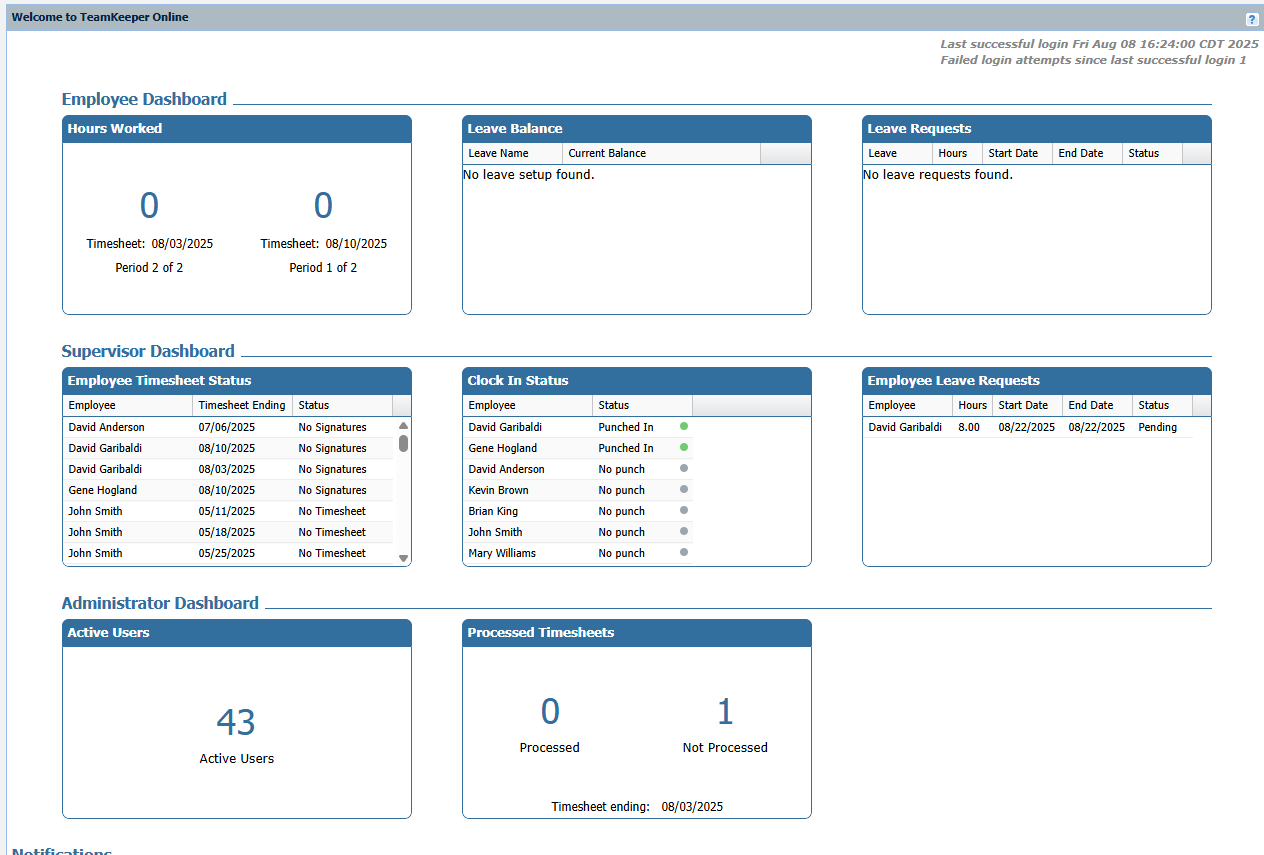Click 'Period 2 of 2' under Hours Worked
Screen dimensions: 1264x855
click(149, 268)
